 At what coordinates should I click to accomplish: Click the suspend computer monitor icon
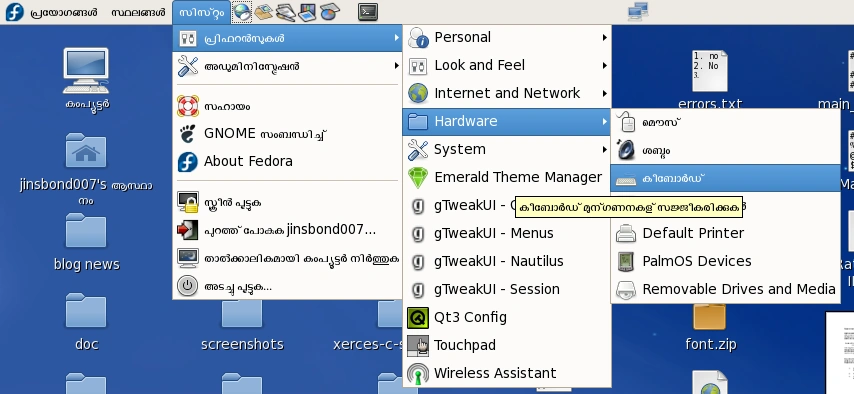coord(188,258)
